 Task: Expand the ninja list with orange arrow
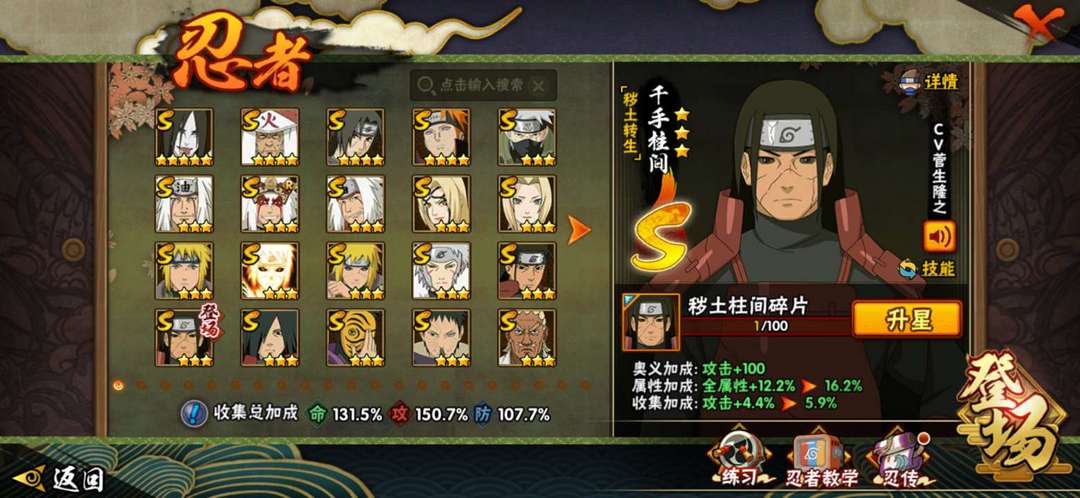click(x=579, y=229)
